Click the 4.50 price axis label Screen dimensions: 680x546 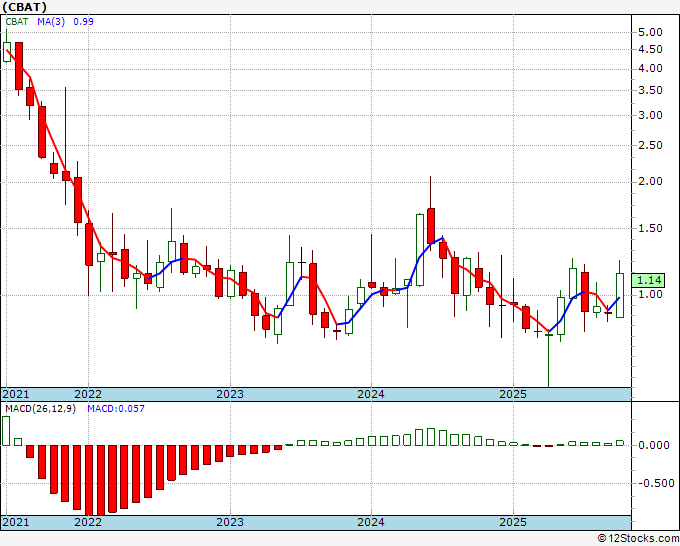(650, 49)
